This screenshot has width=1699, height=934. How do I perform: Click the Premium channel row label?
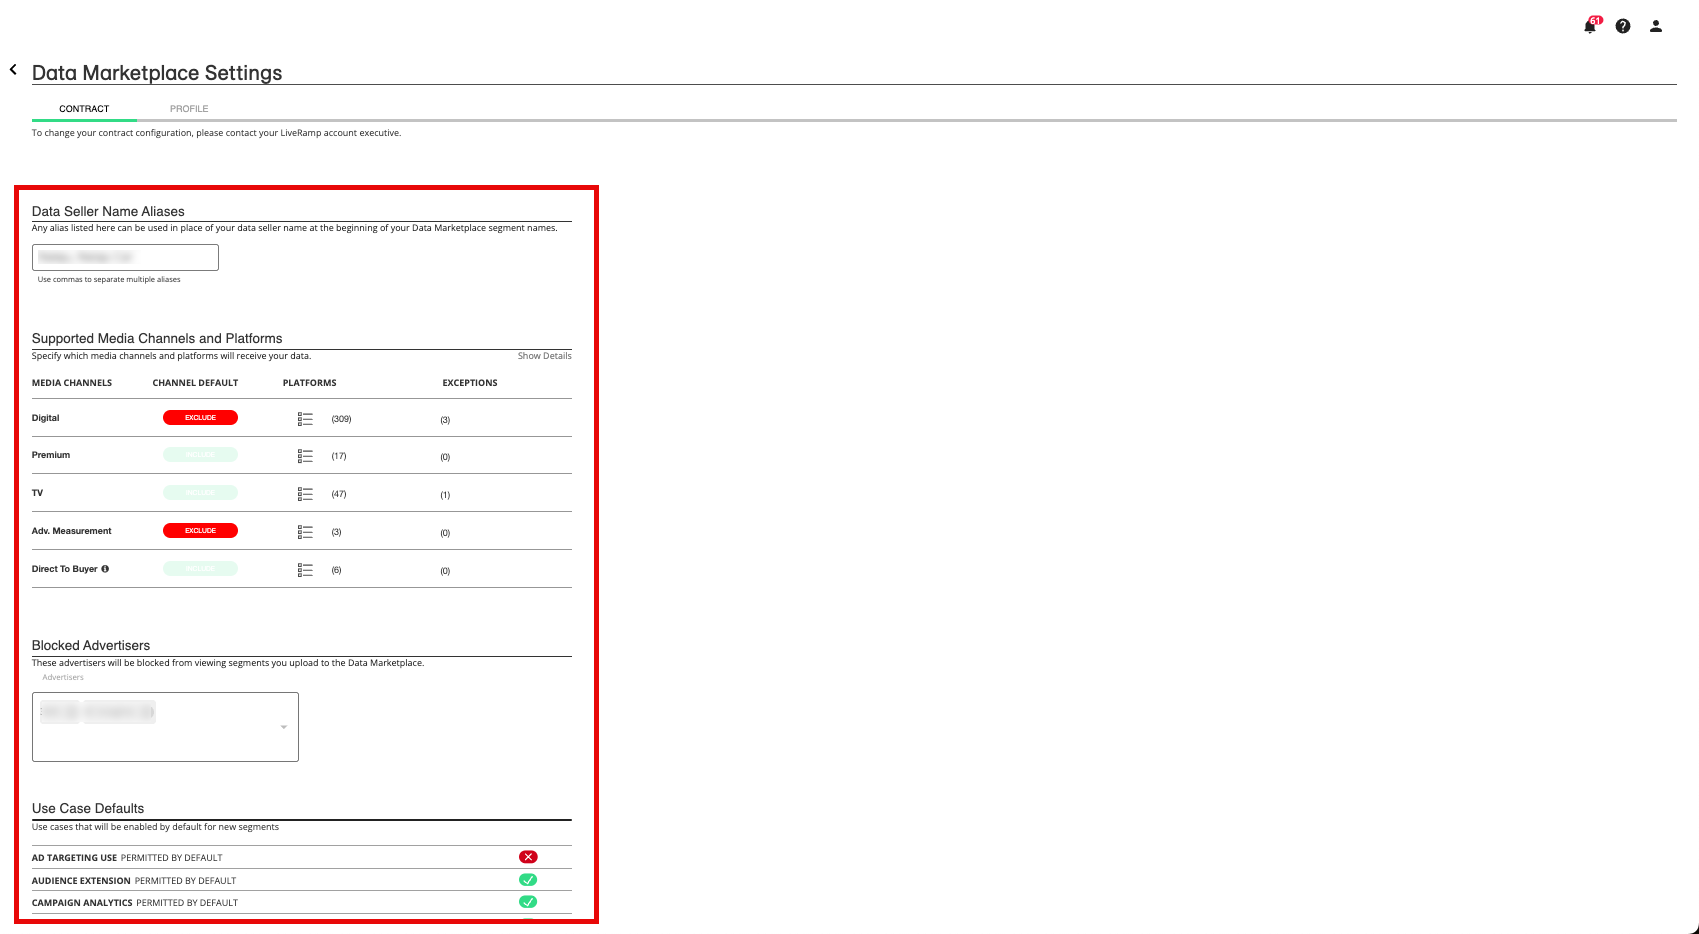tap(51, 455)
